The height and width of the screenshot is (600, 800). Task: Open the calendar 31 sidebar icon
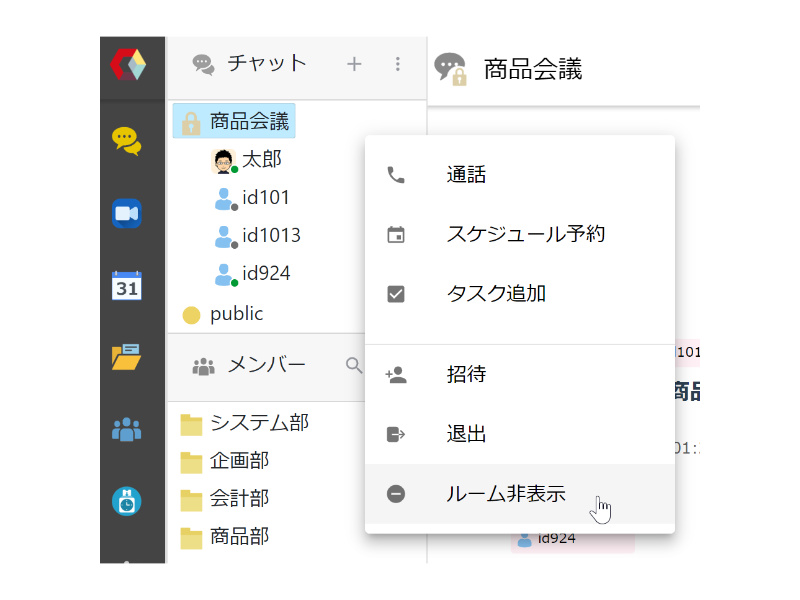point(127,285)
